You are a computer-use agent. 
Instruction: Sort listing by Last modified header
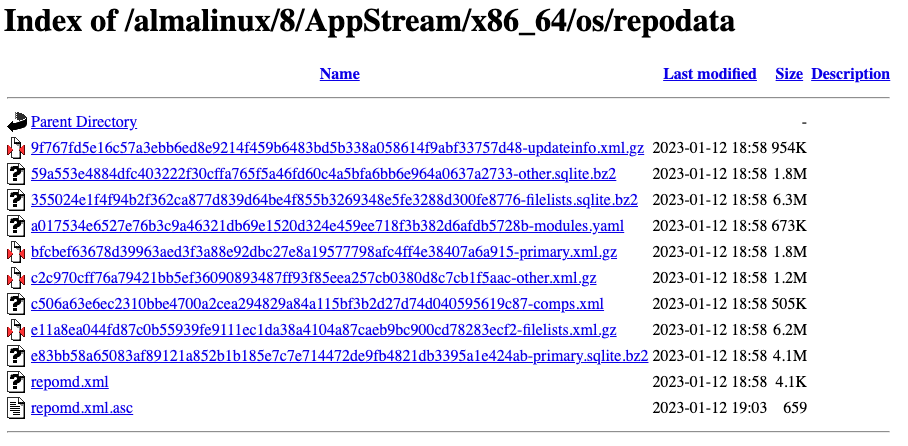click(710, 74)
